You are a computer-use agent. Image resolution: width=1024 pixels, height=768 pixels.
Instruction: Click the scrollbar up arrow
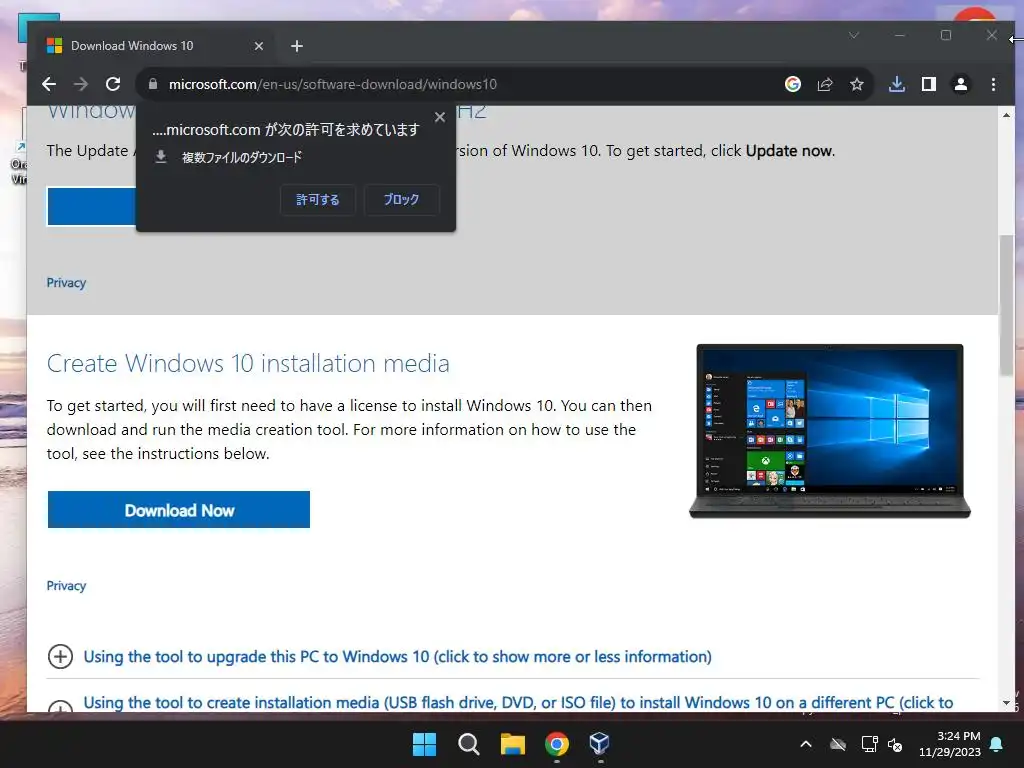pyautogui.click(x=1006, y=116)
